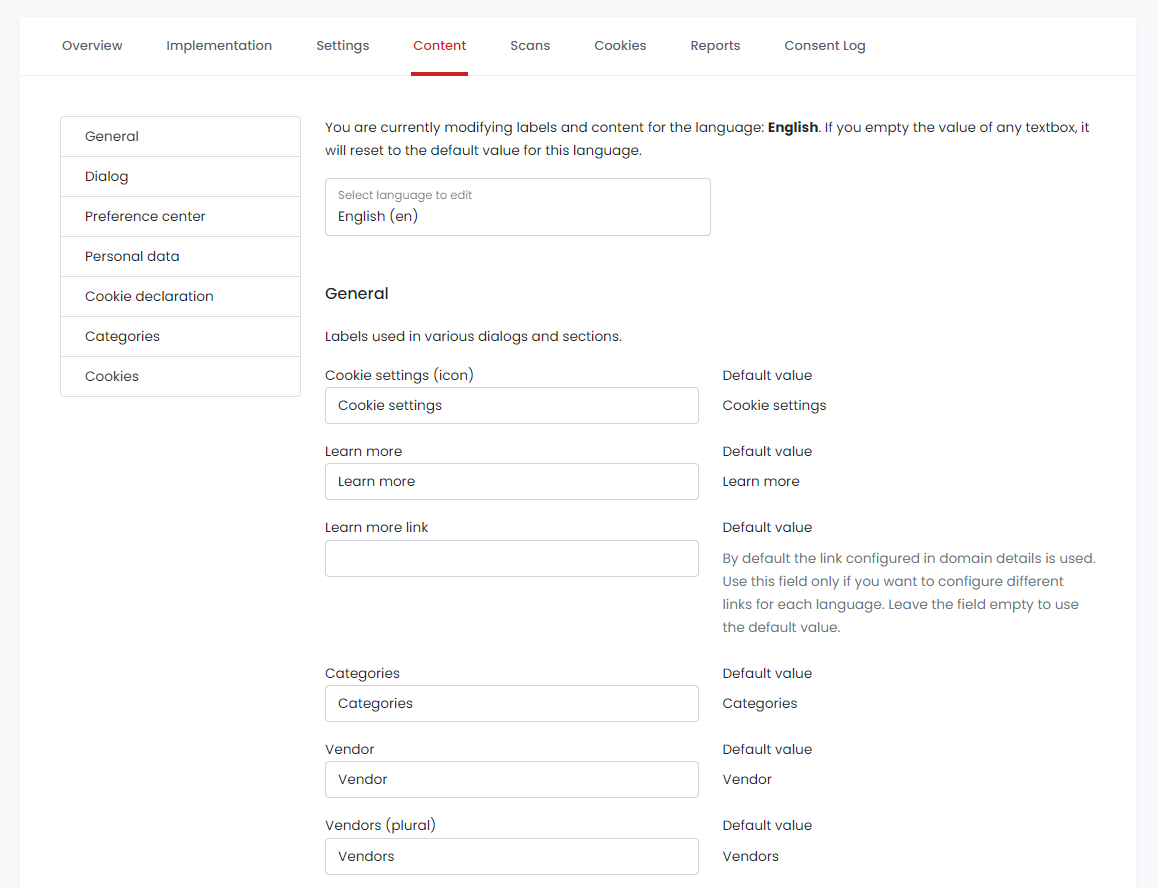Open the language selection dropdown
The image size is (1159, 888).
click(x=517, y=207)
